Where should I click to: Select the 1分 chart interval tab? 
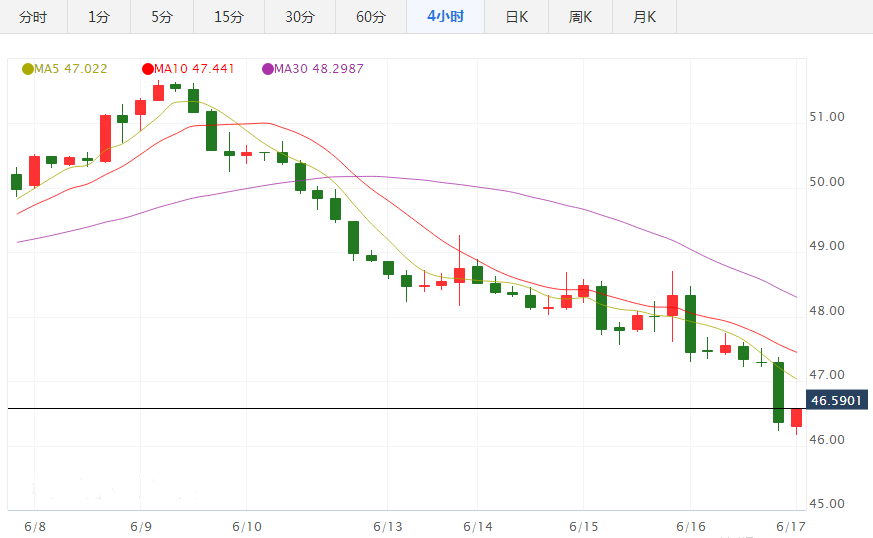[x=99, y=17]
